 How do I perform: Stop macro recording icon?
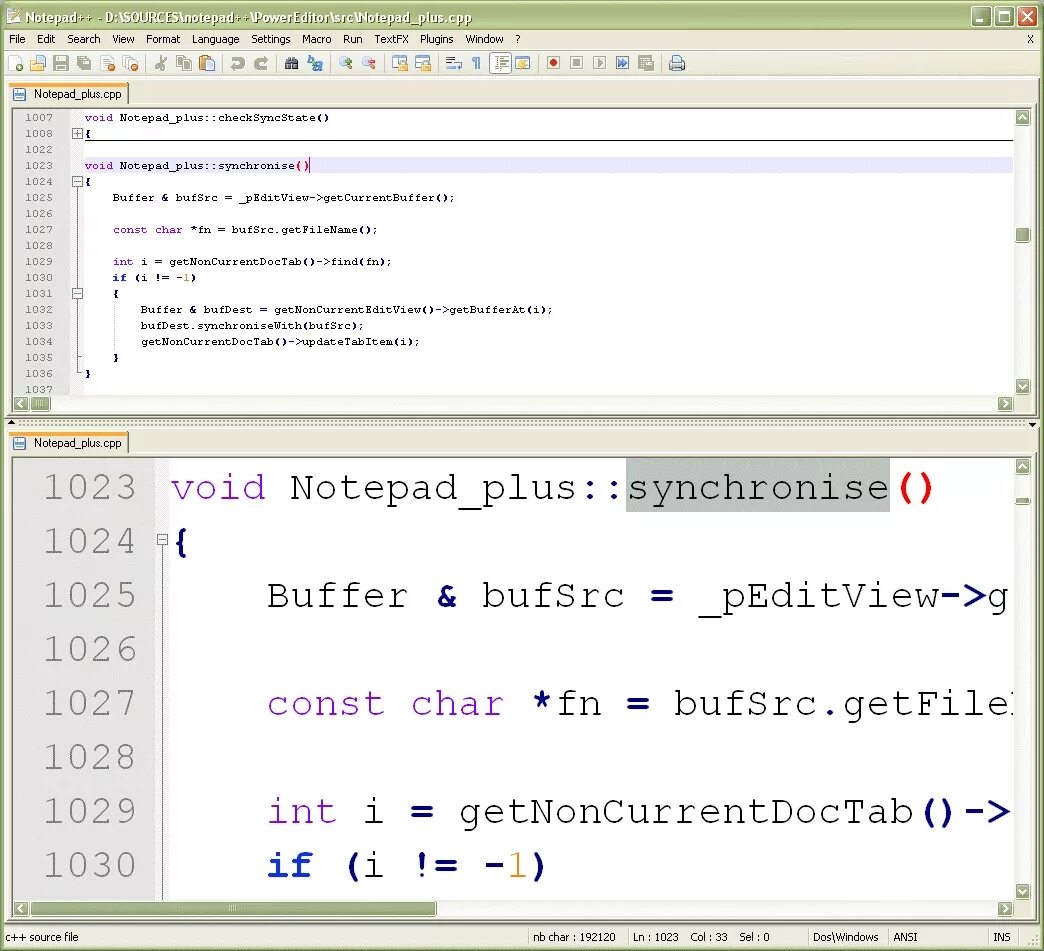tap(577, 64)
